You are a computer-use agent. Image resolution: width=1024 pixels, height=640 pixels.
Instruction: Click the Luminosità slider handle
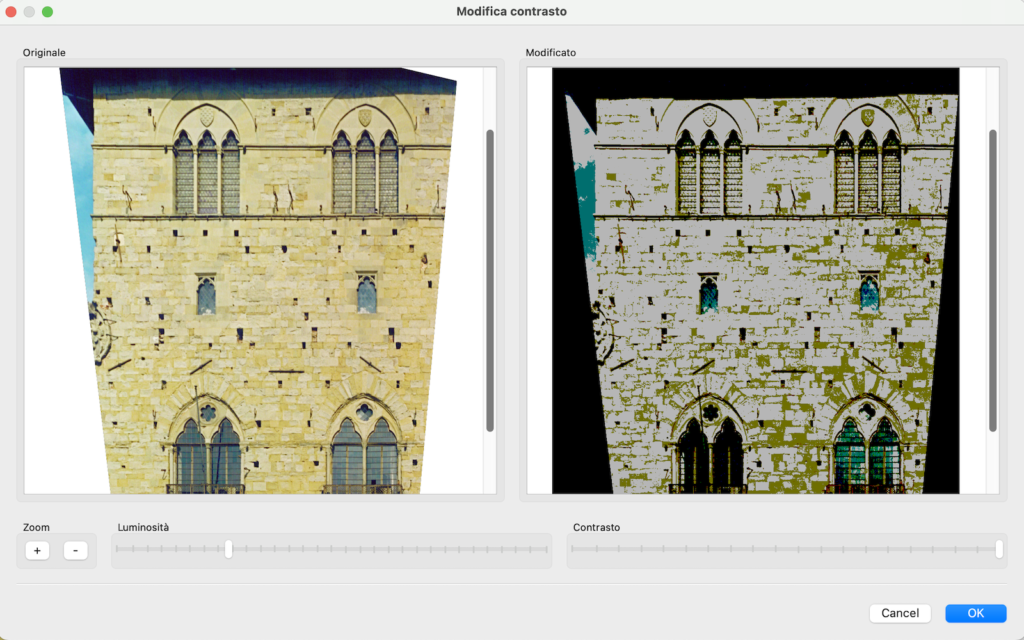pos(229,549)
